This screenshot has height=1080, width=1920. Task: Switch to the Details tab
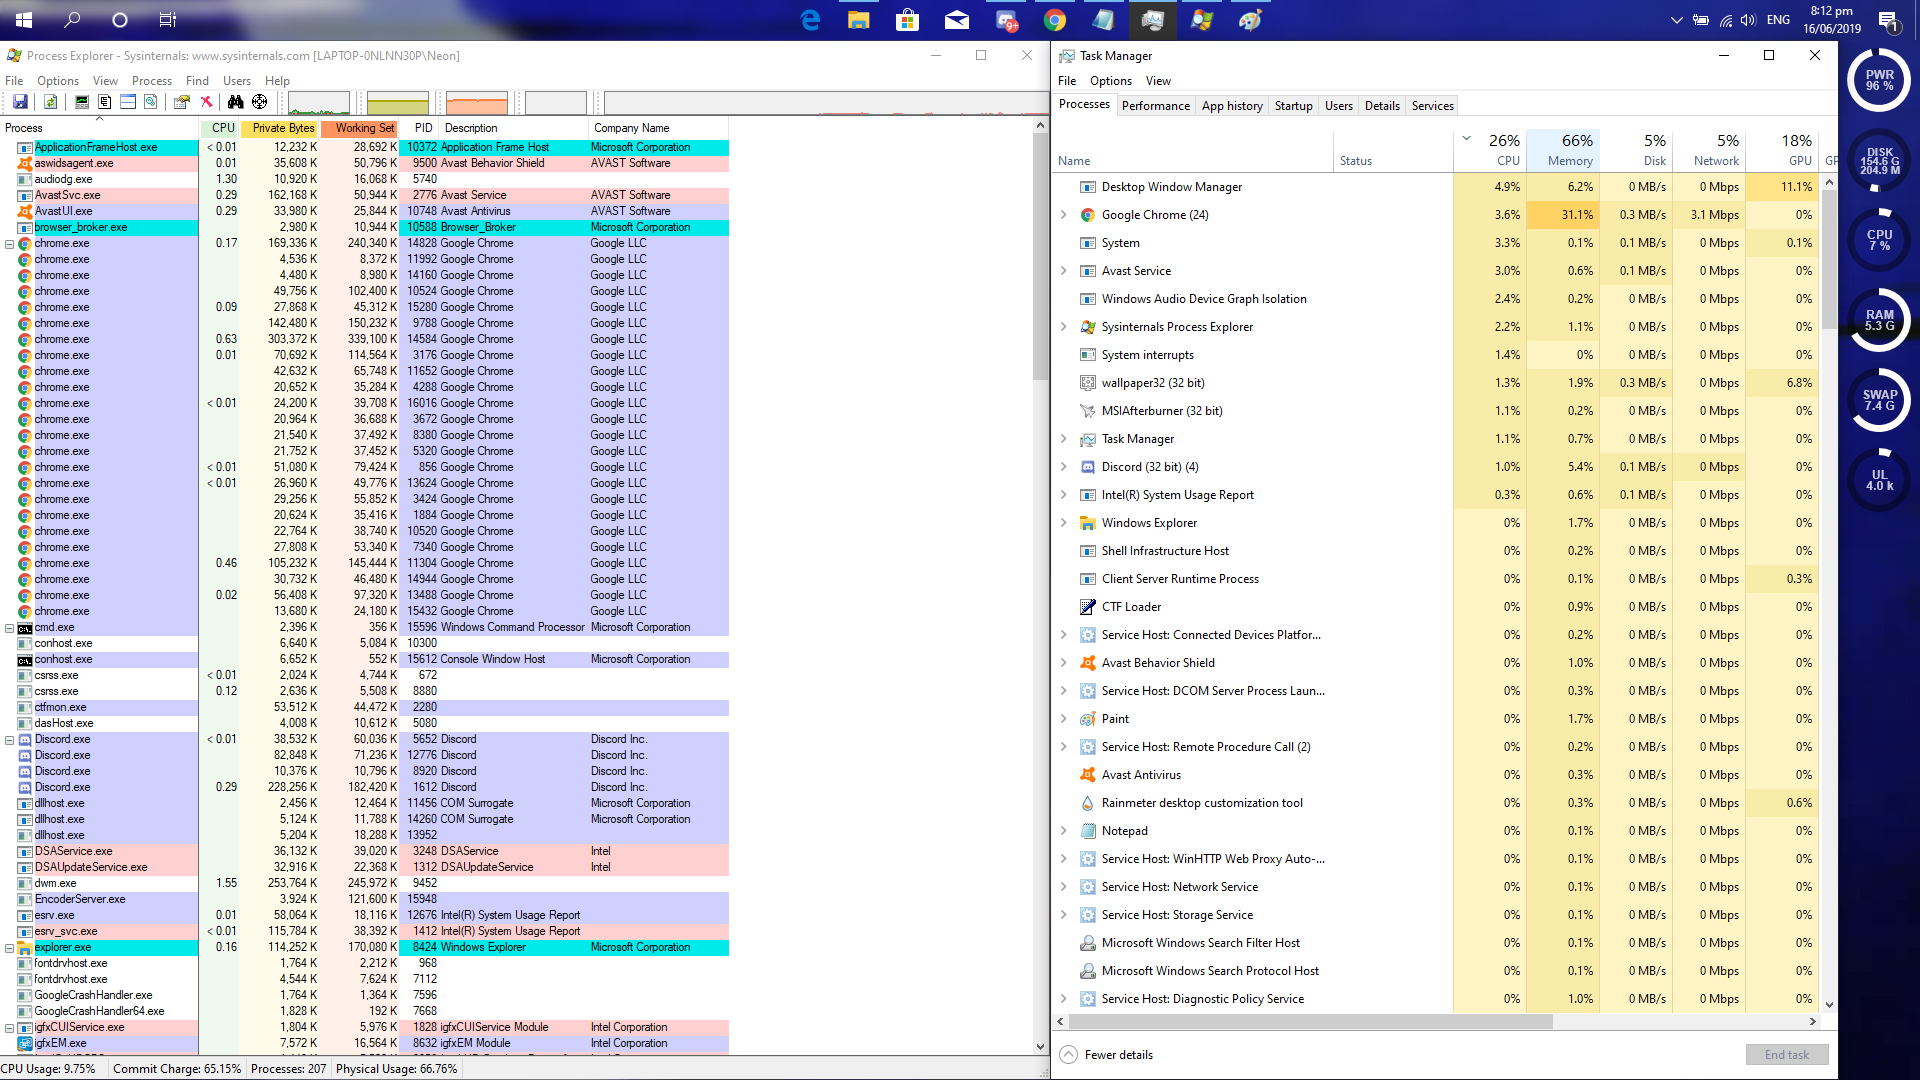(x=1382, y=106)
